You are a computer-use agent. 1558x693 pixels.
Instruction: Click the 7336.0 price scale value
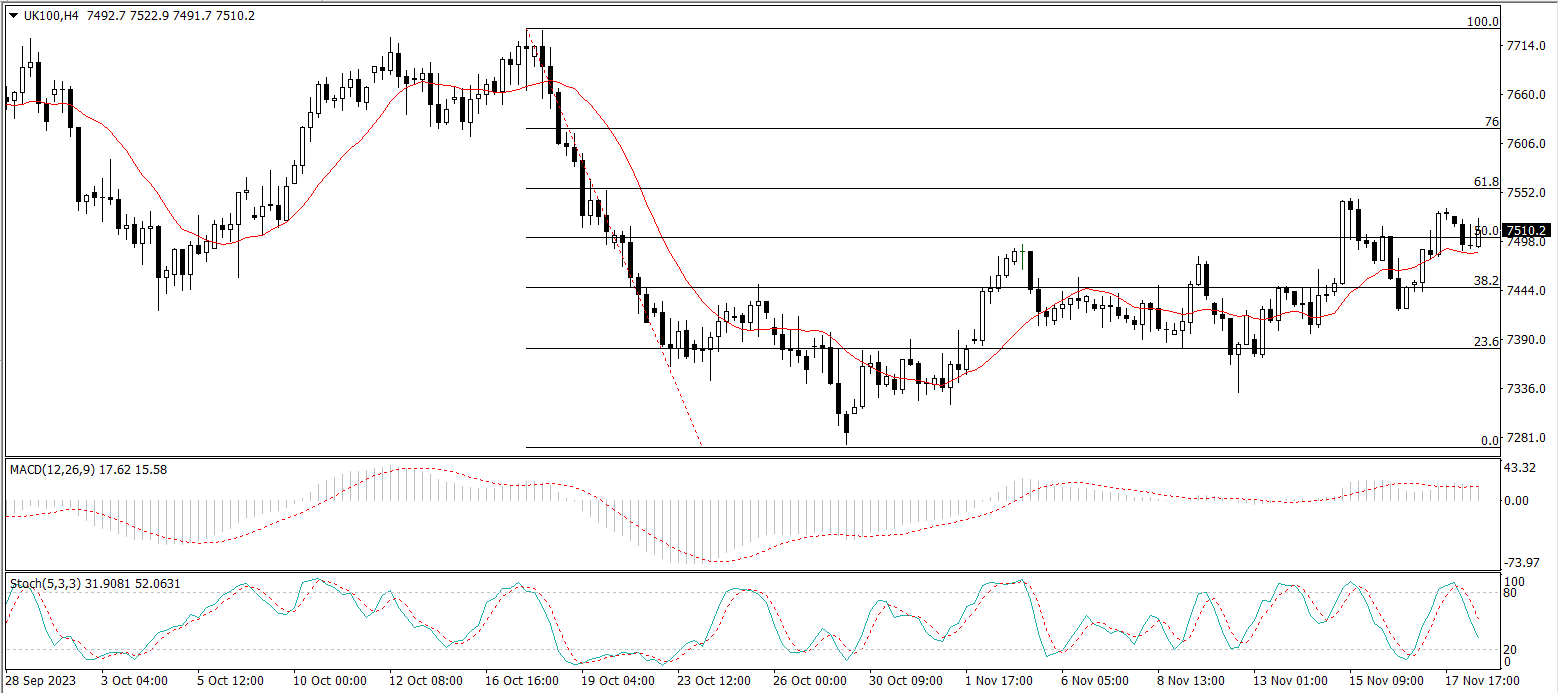tap(1525, 388)
